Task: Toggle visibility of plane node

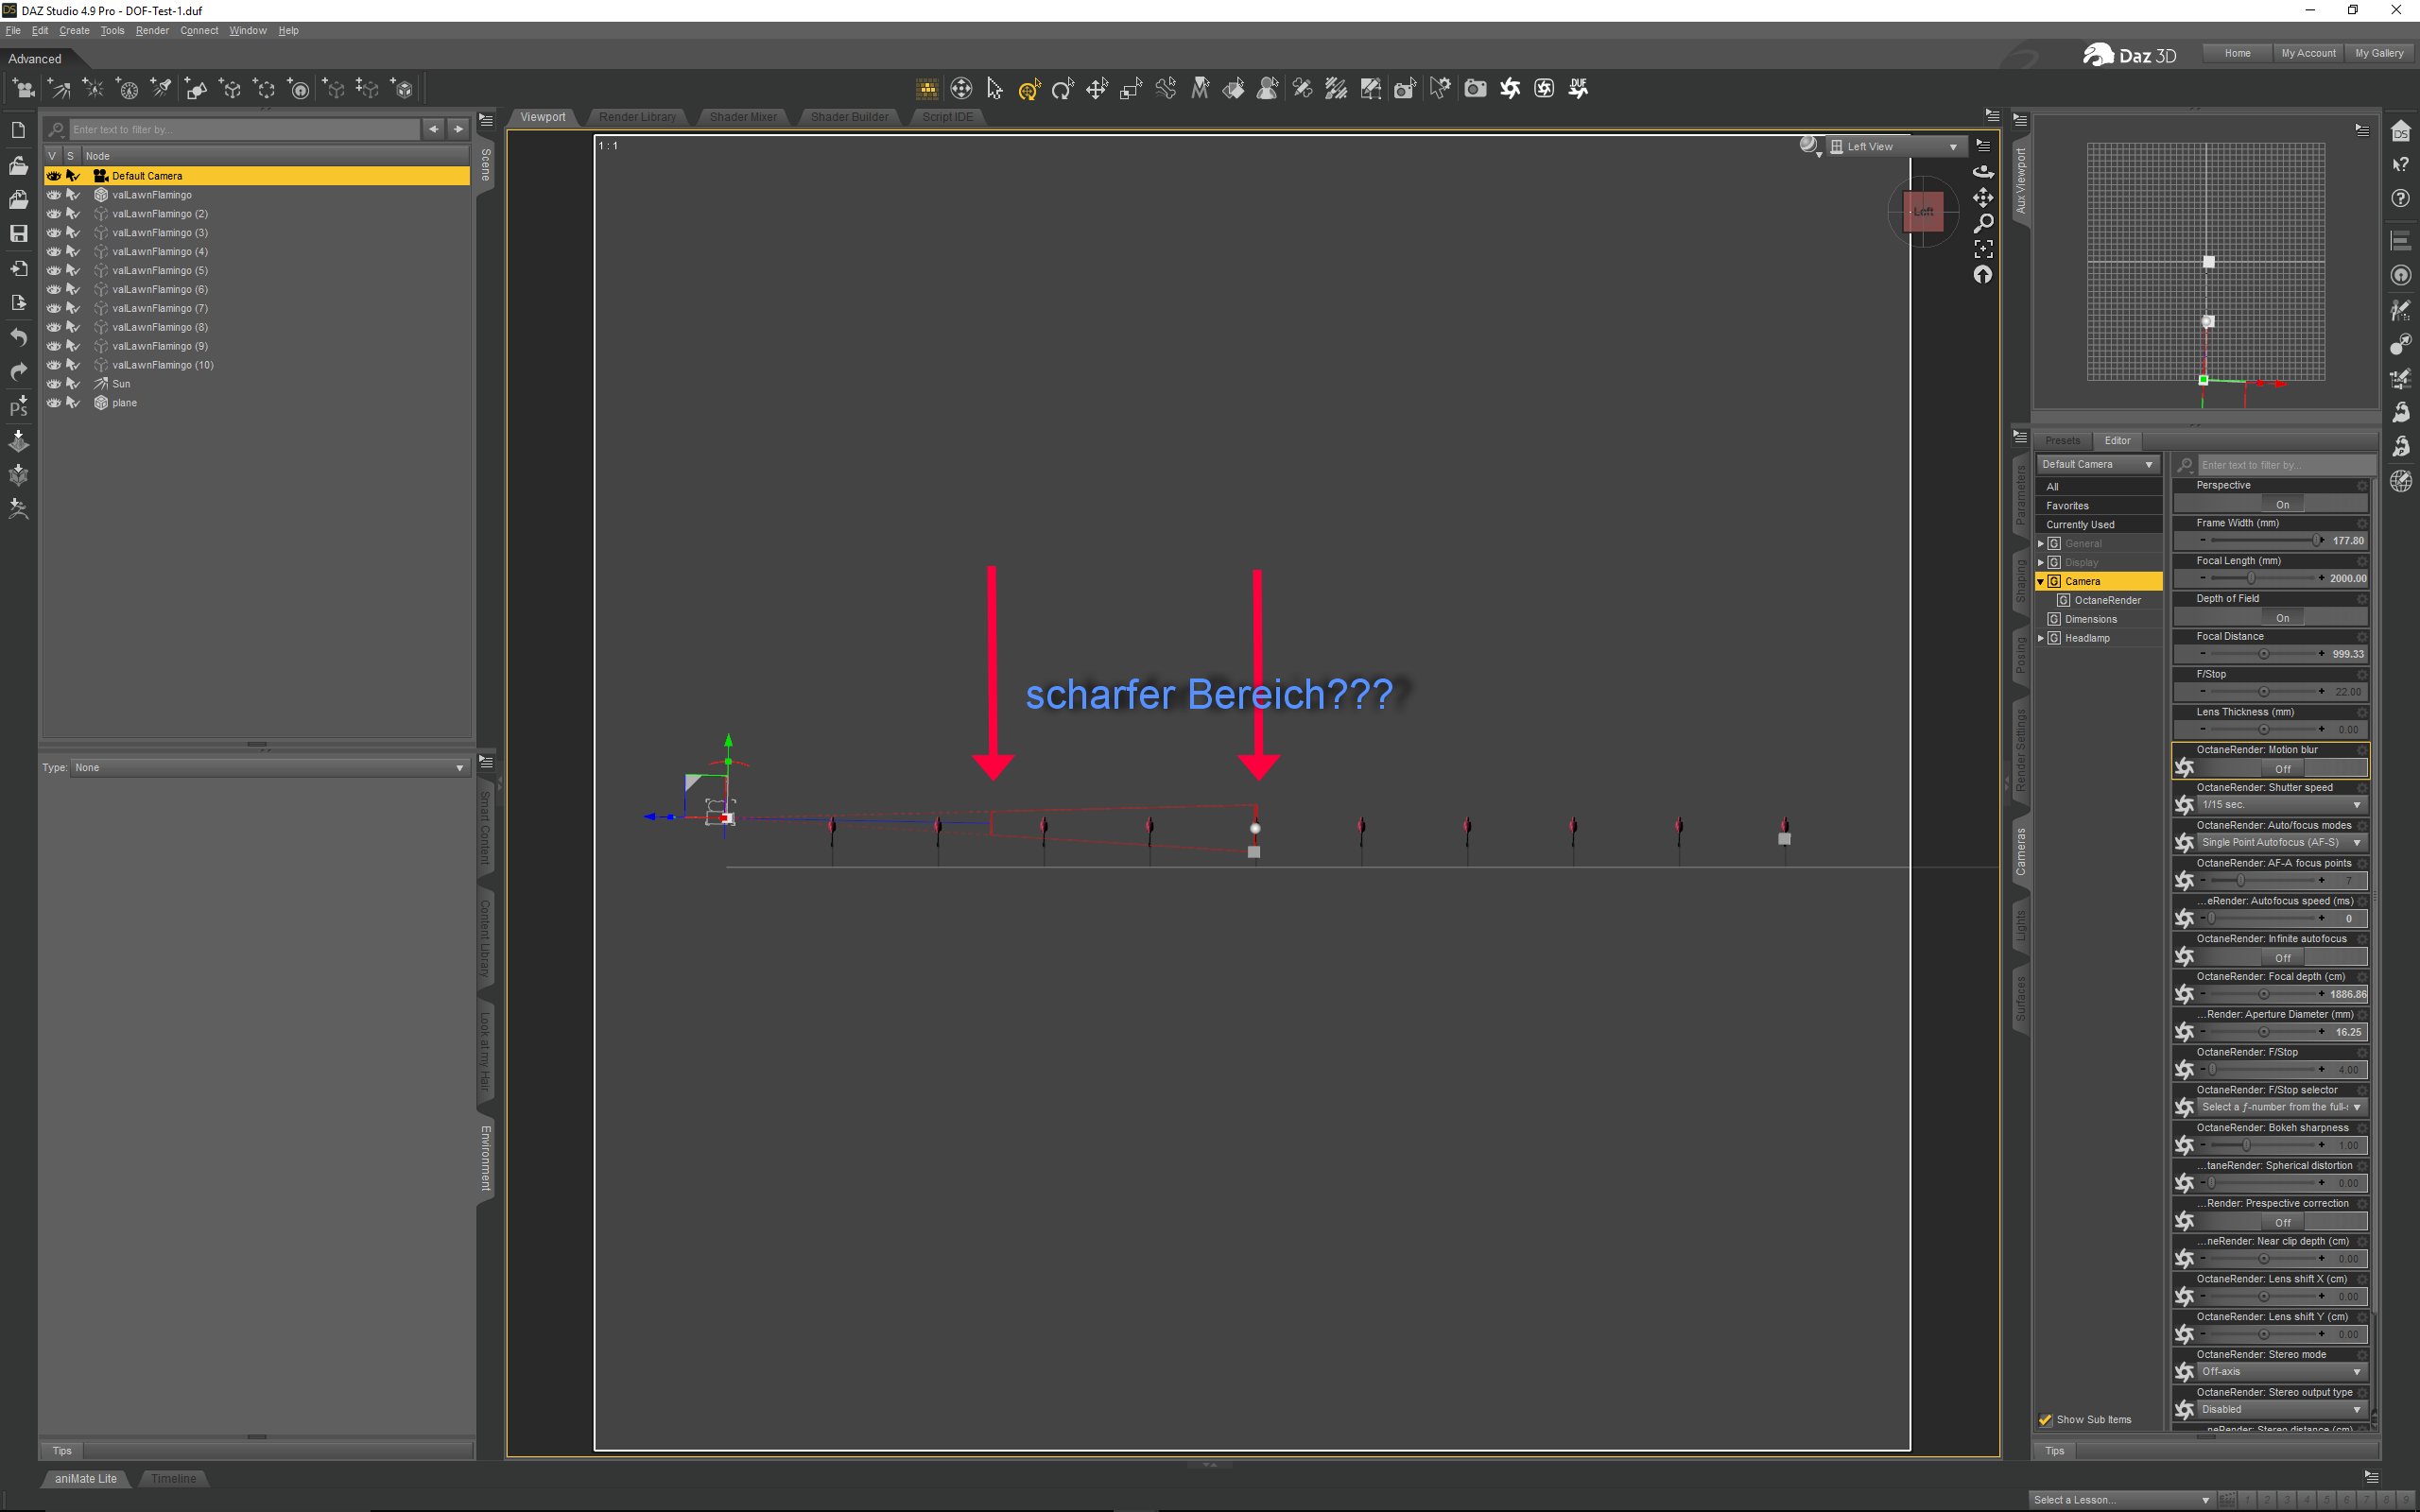Action: pos(53,403)
